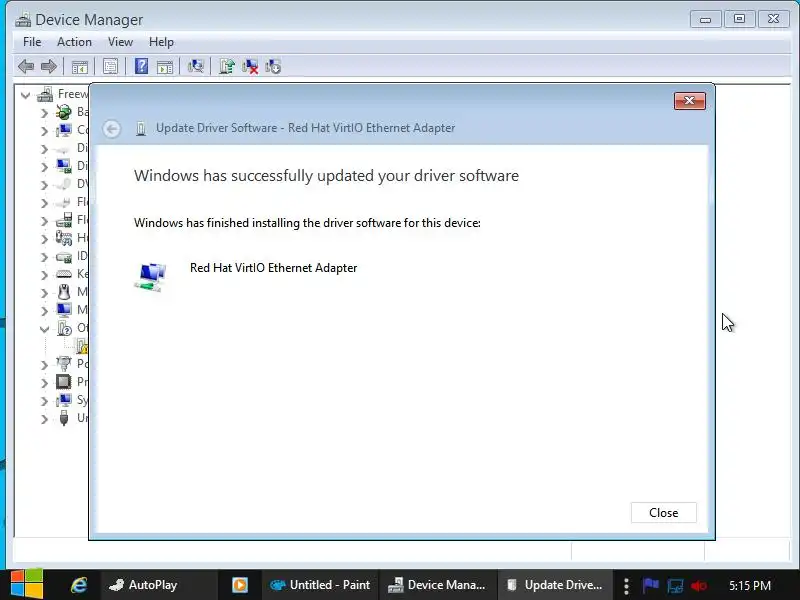Open the View menu

120,42
